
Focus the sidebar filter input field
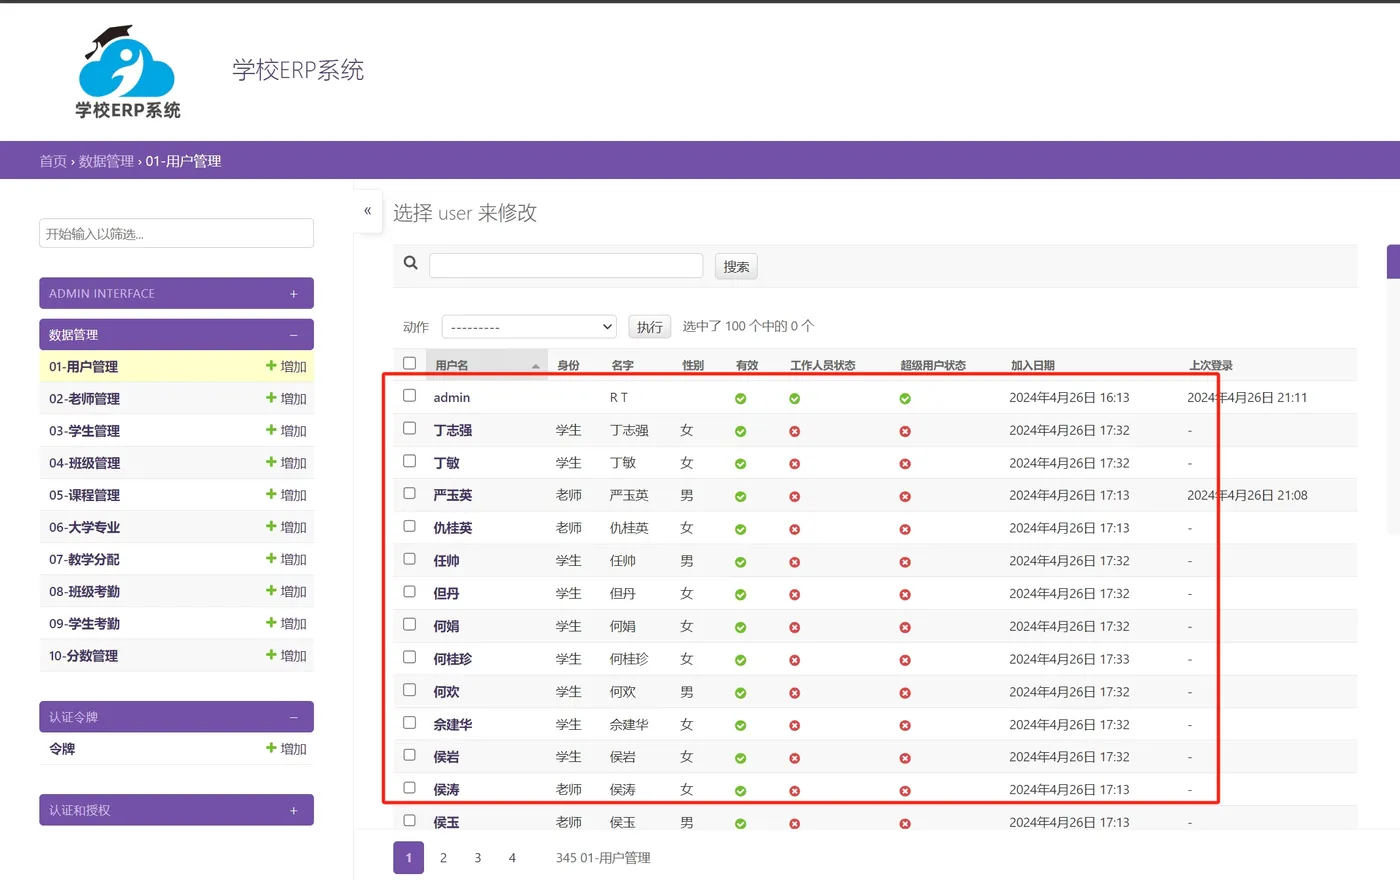176,233
